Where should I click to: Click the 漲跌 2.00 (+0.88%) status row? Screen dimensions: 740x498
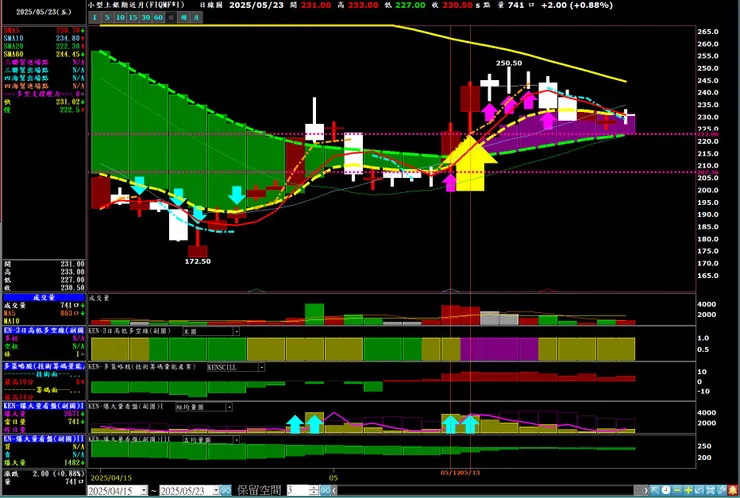(x=44, y=473)
